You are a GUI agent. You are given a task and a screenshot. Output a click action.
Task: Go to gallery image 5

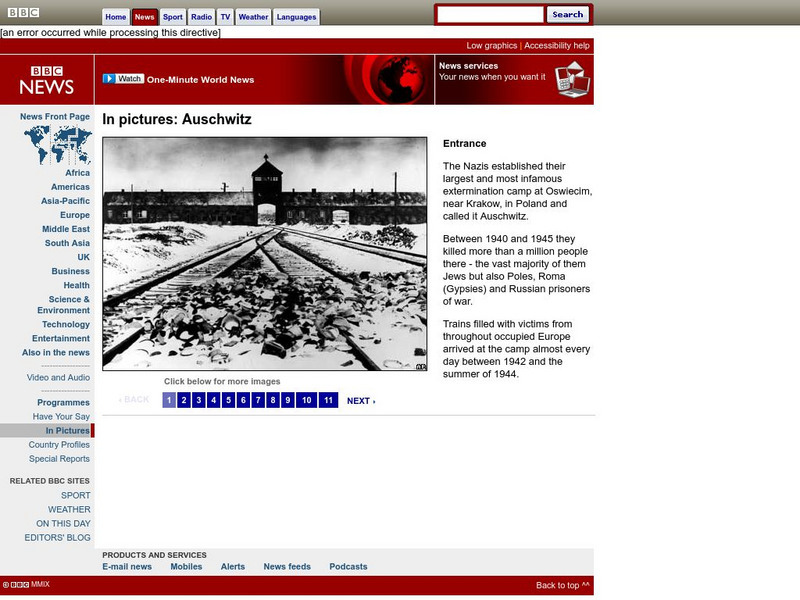pos(229,400)
